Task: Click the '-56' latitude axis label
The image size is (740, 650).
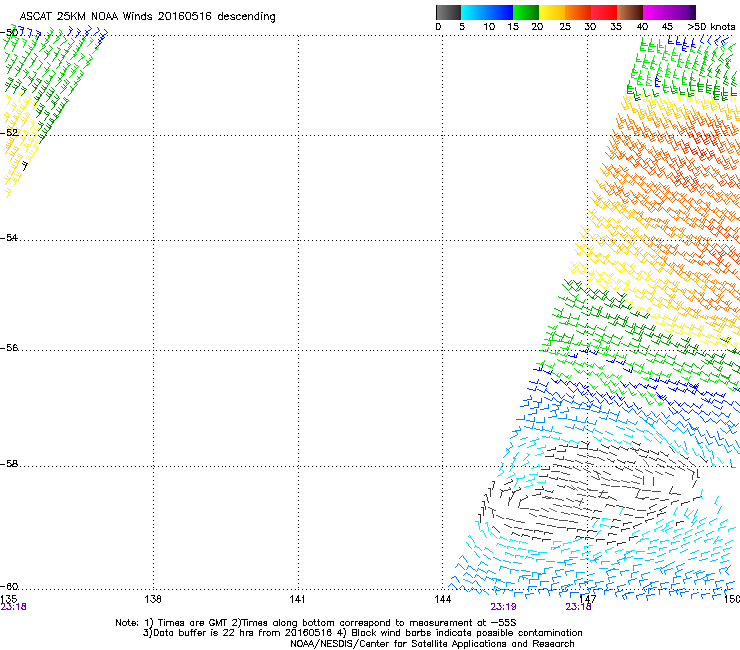Action: pos(9,347)
